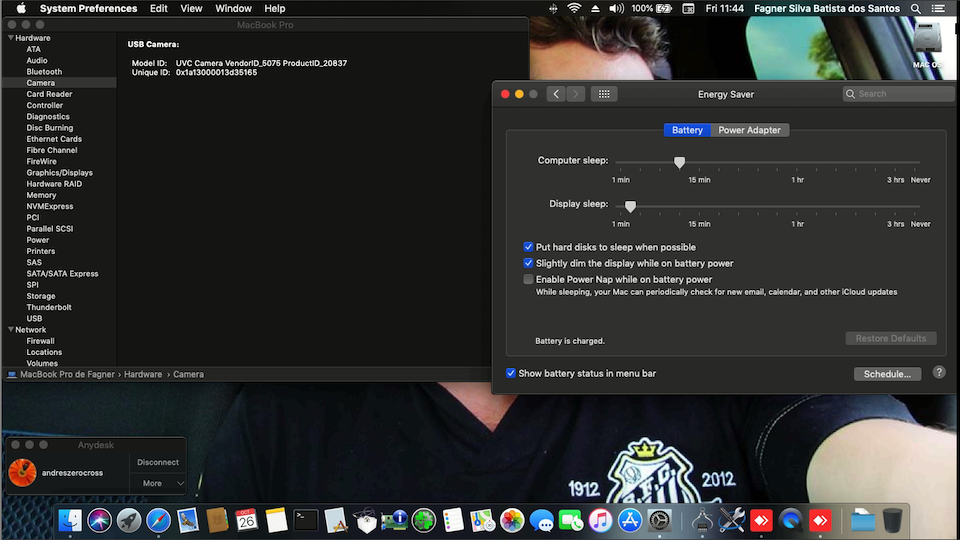
Task: Toggle Show battery status in menu bar
Action: tap(511, 373)
